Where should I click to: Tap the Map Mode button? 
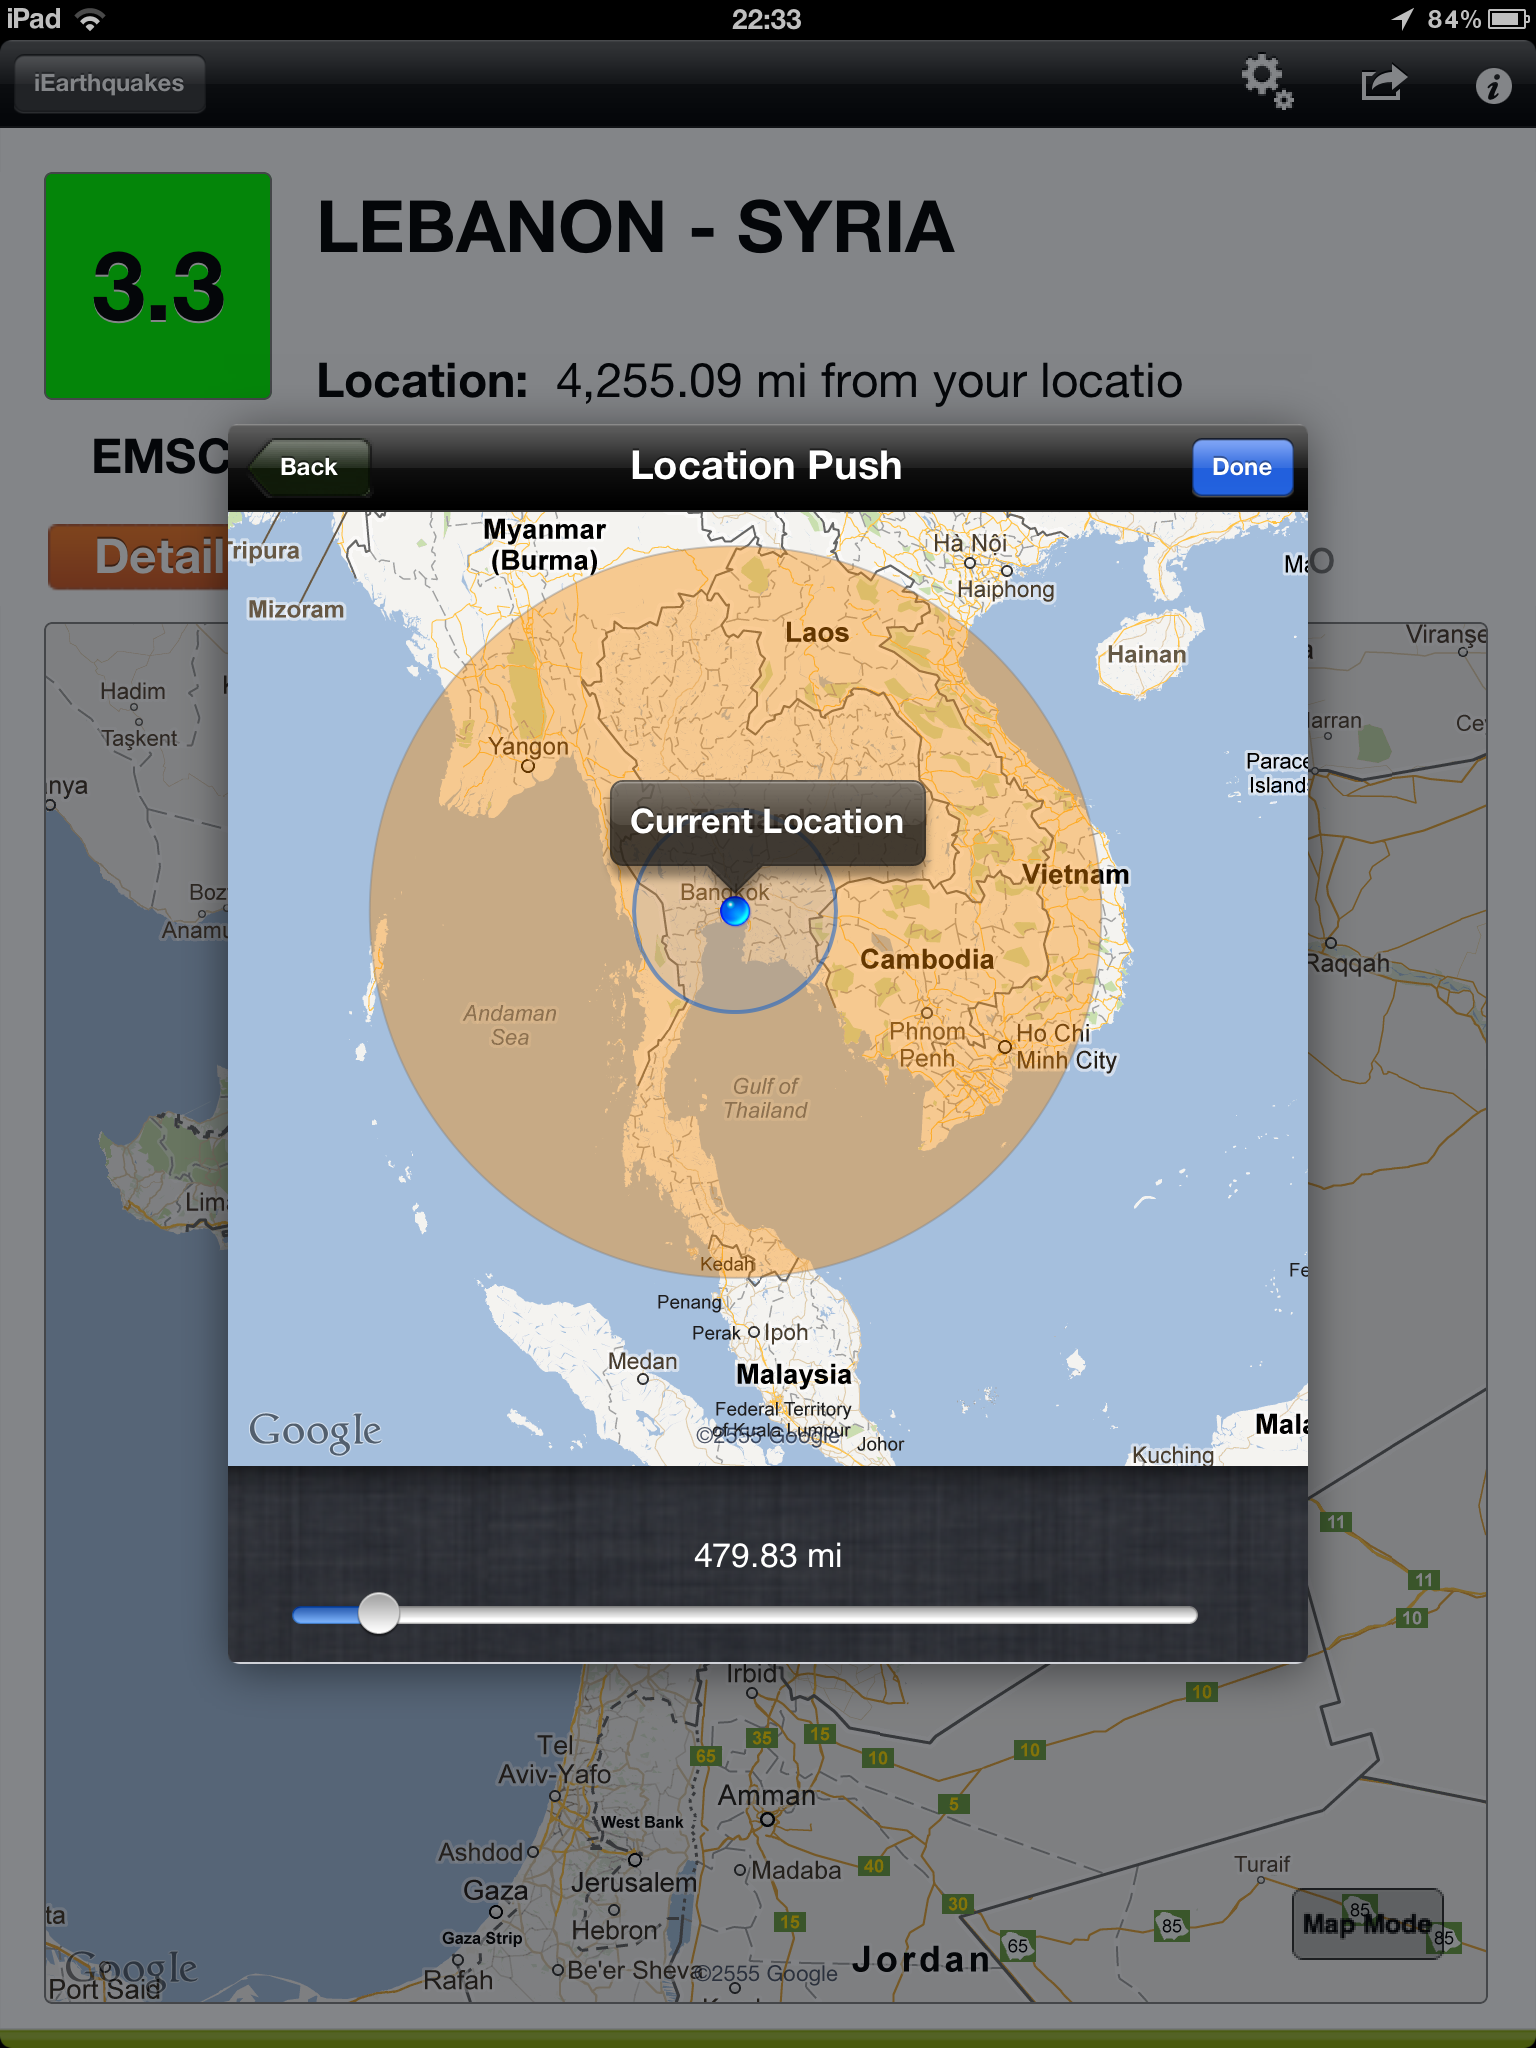(1367, 1923)
